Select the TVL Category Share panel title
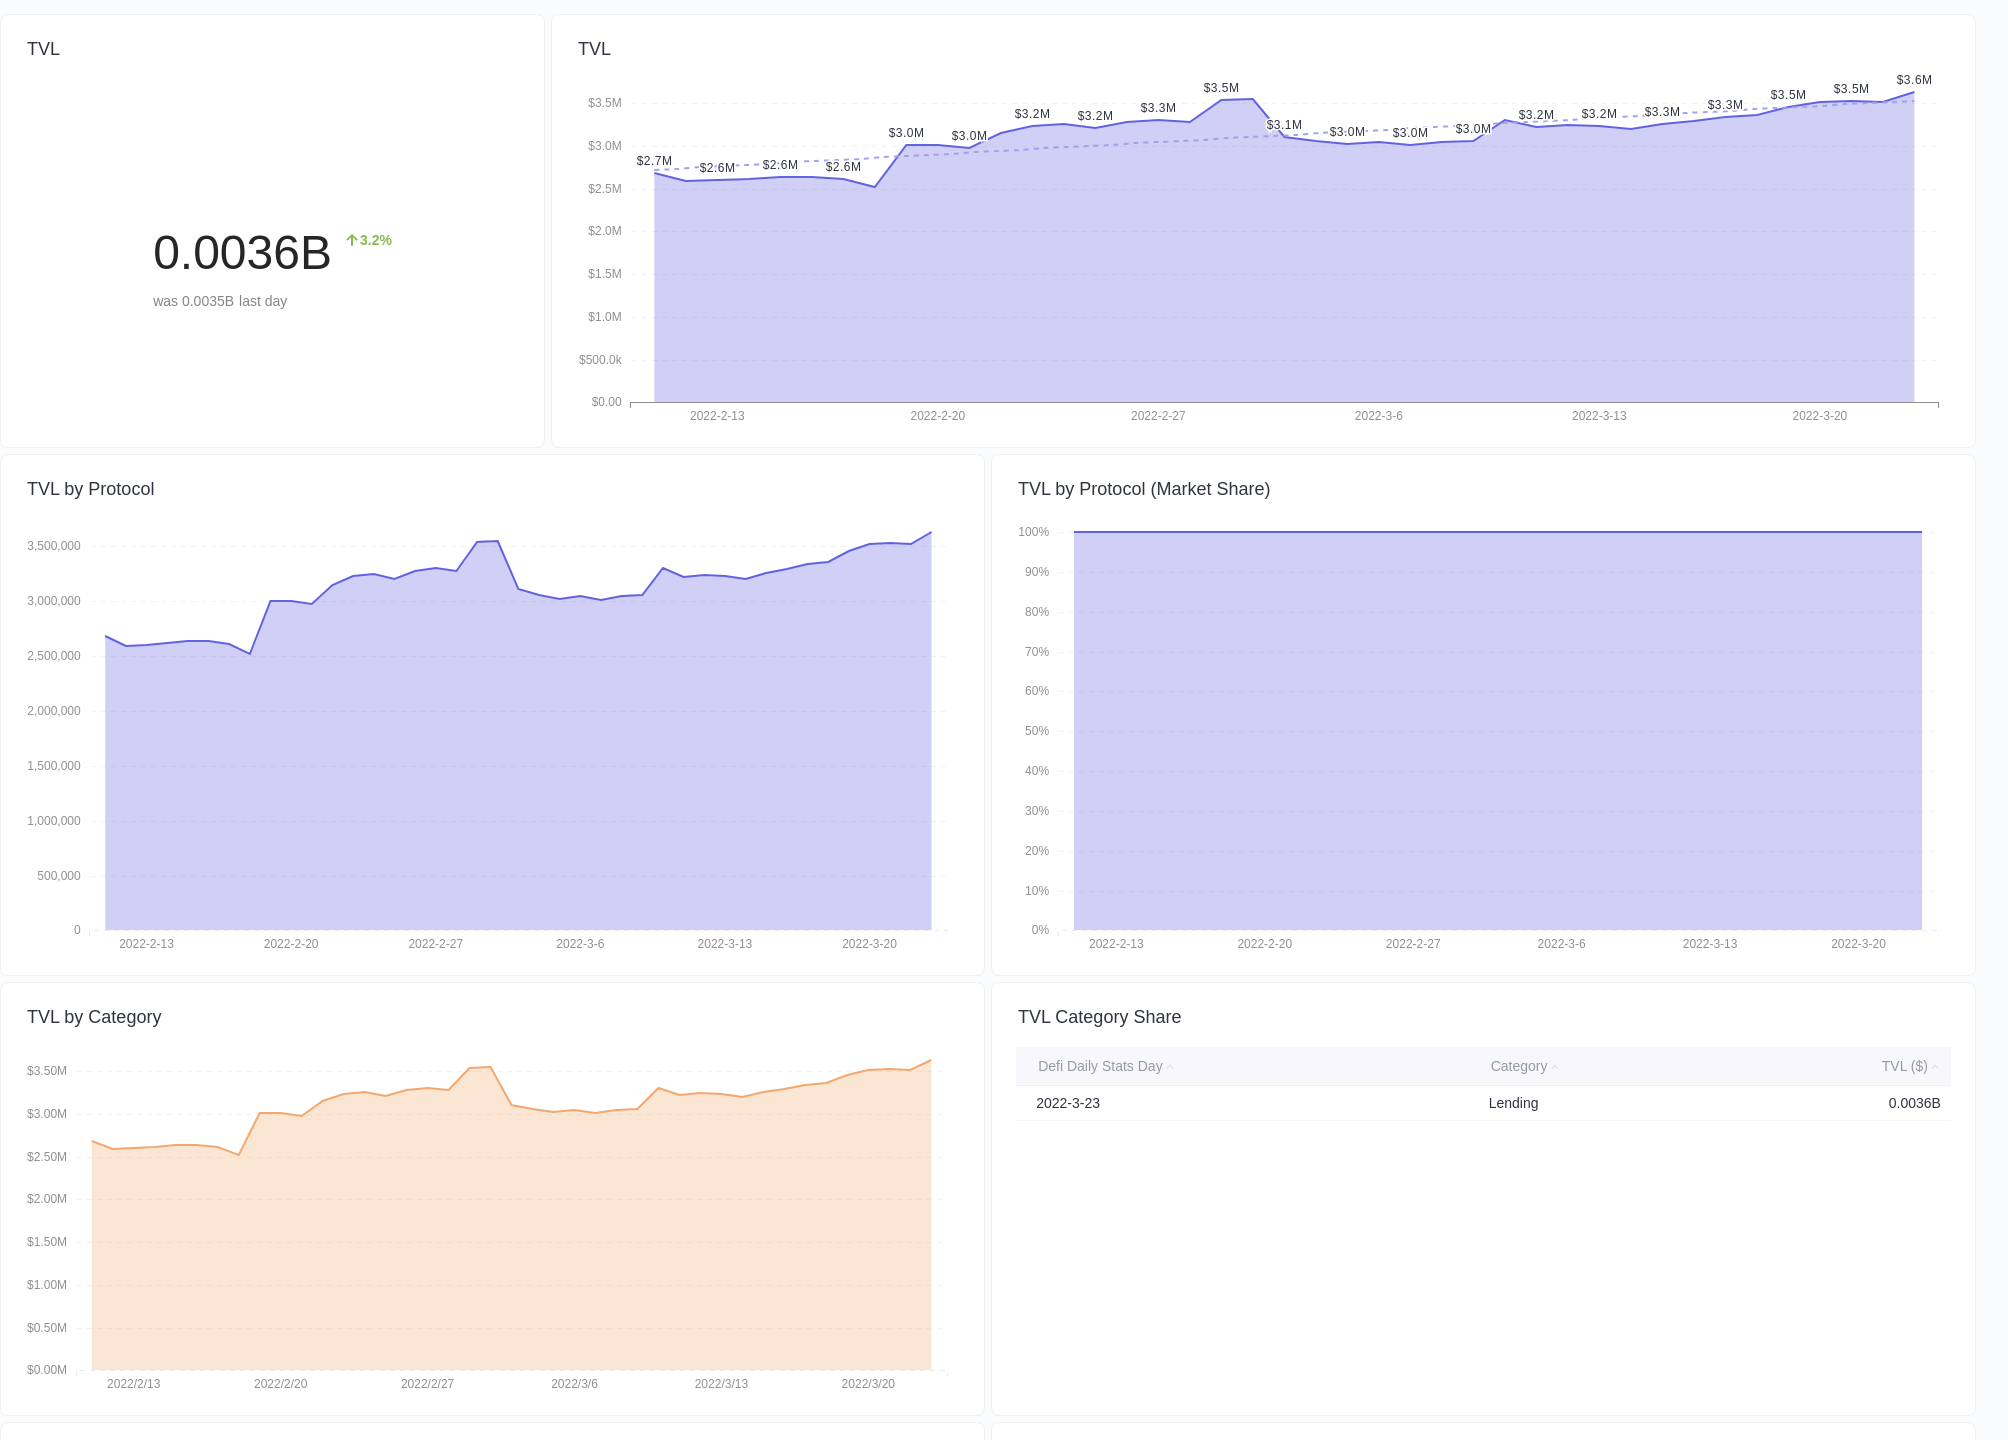This screenshot has height=1440, width=2008. tap(1099, 1017)
